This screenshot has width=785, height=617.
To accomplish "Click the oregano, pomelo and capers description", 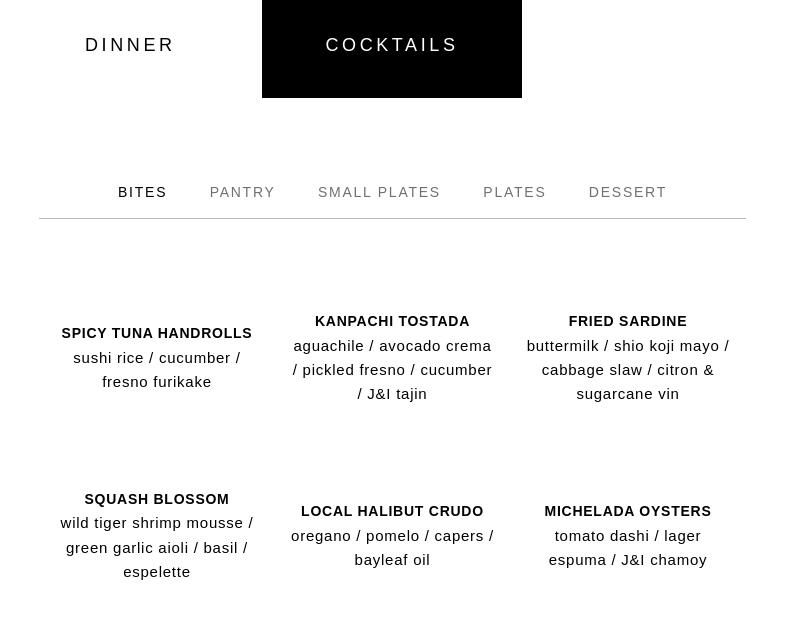I will point(392,547).
